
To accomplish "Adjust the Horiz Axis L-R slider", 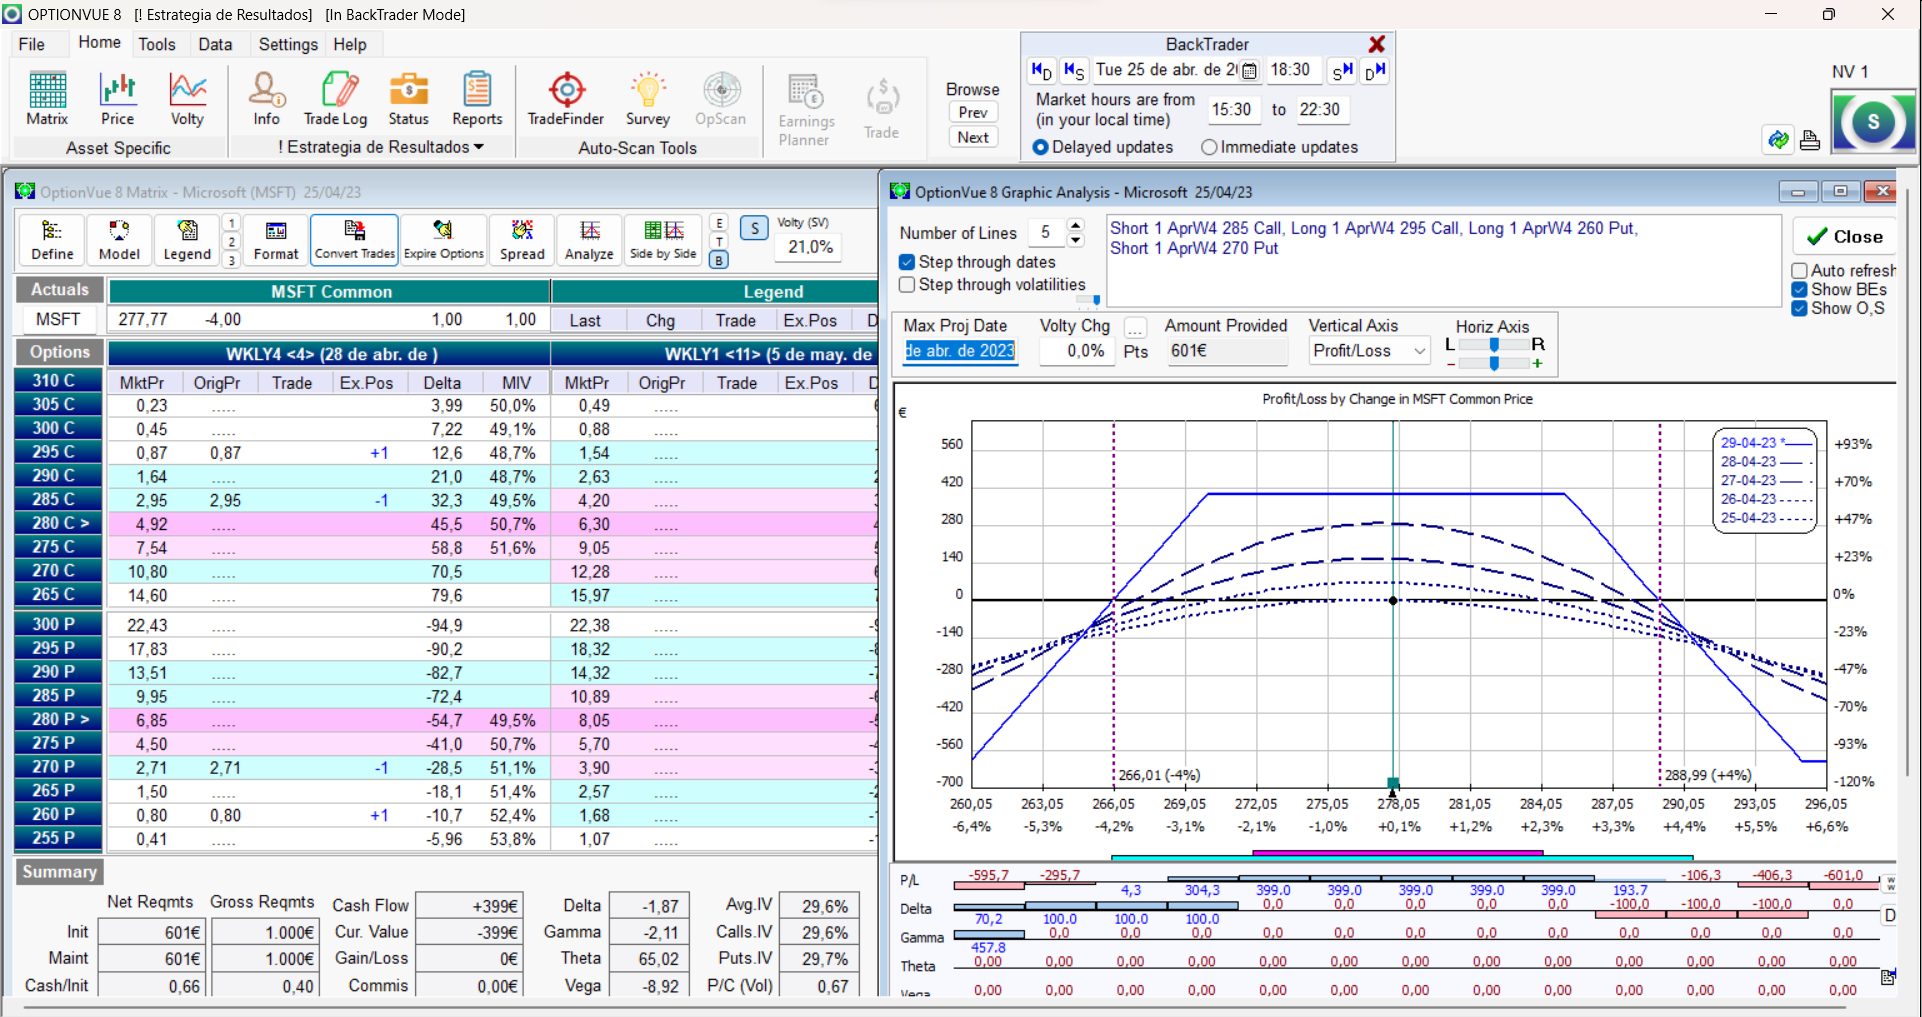I will [x=1494, y=344].
